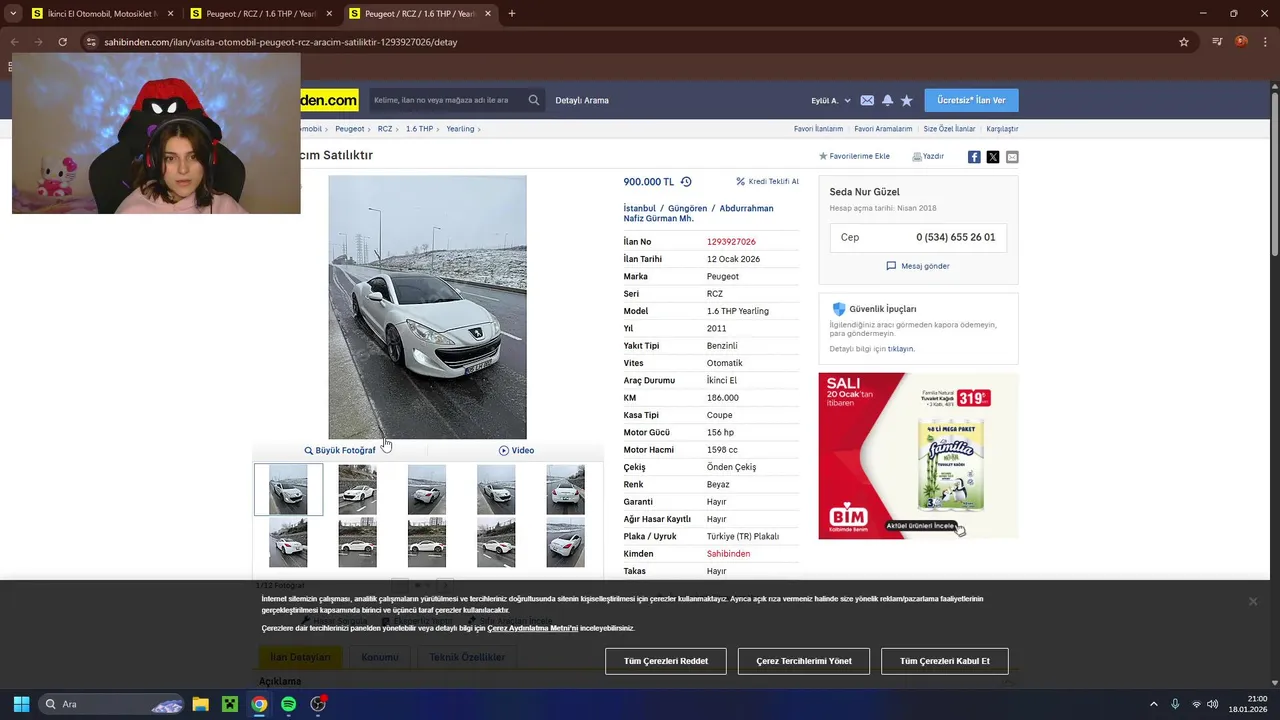Screen dimensions: 1280x720
Task: Click the Yearling breadcrumb
Action: point(460,129)
